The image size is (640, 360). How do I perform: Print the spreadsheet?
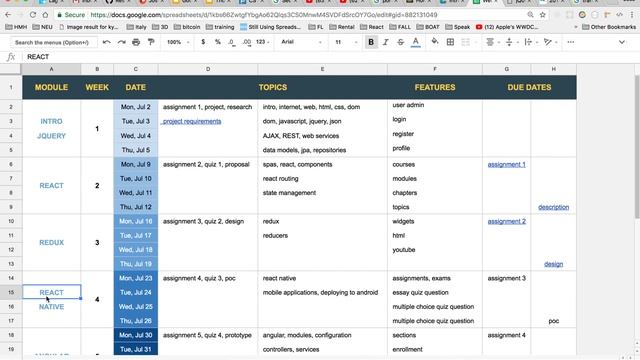coord(136,42)
